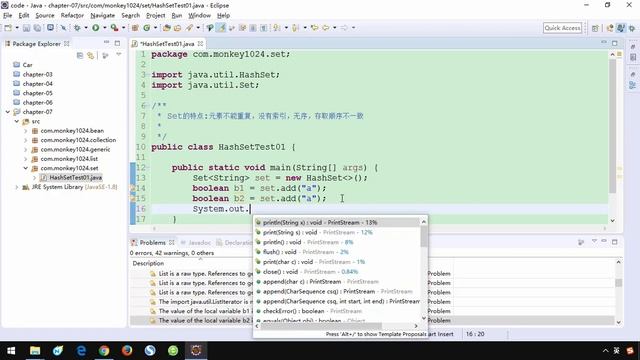
Task: Click the New Java Class green icon
Action: 147,28
